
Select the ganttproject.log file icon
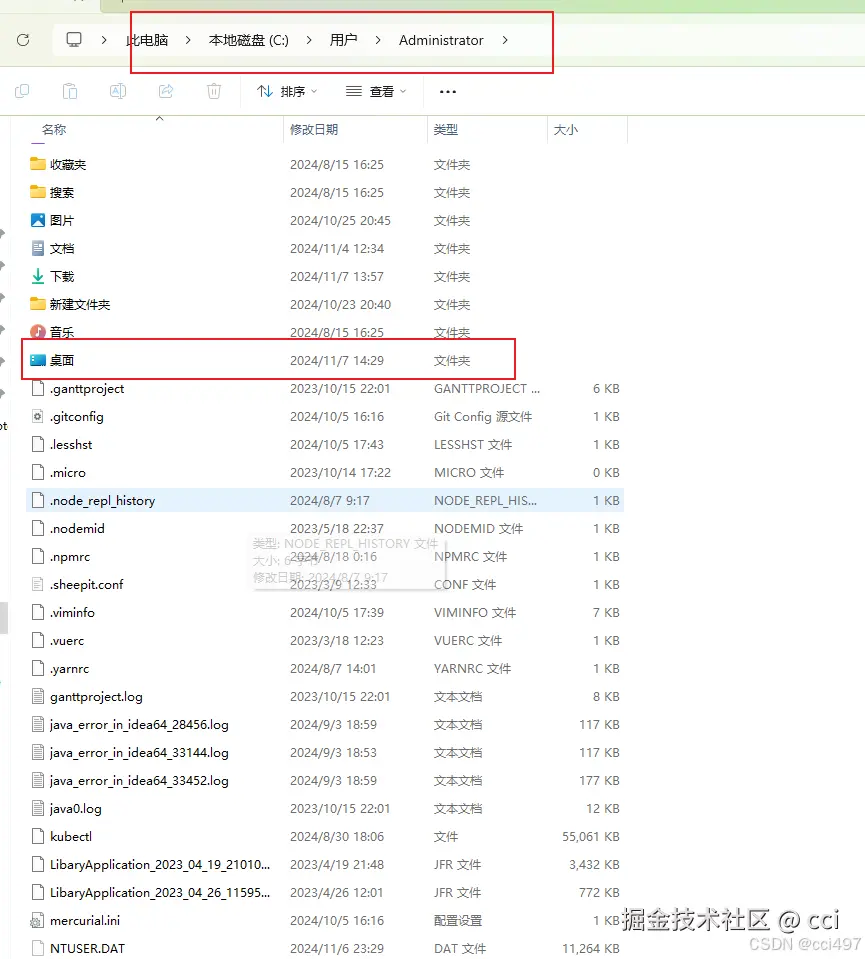coord(38,697)
